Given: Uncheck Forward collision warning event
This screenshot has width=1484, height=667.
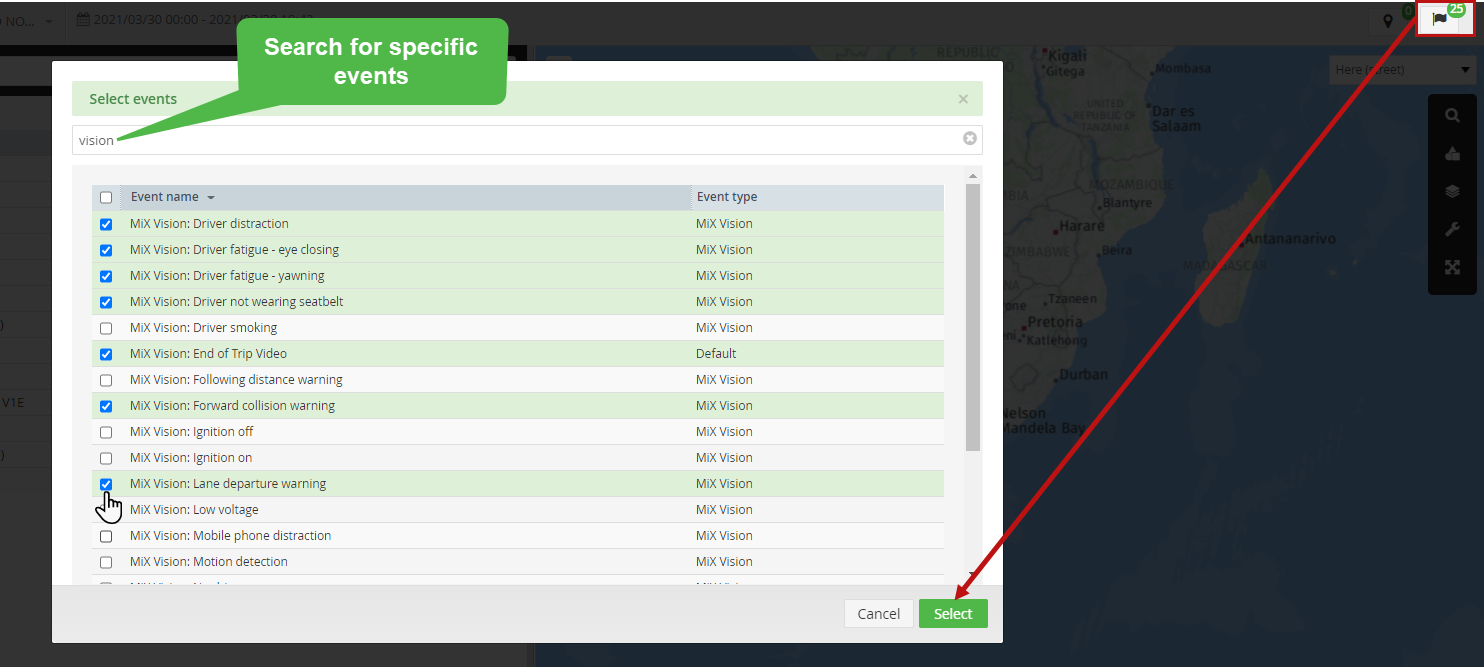Looking at the screenshot, I should point(106,406).
